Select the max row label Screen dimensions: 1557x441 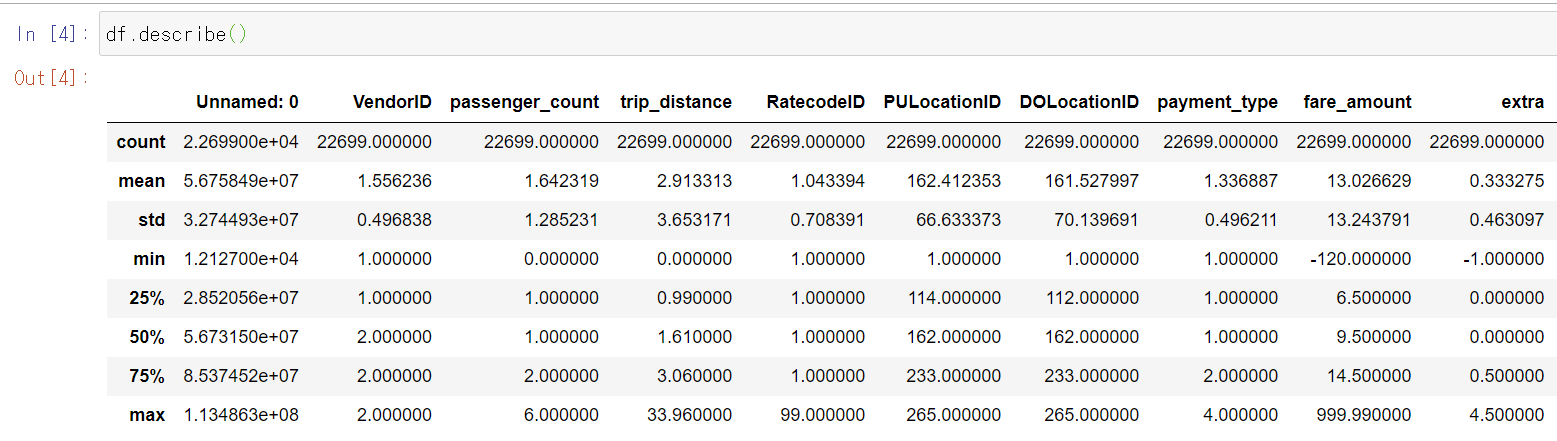point(148,415)
